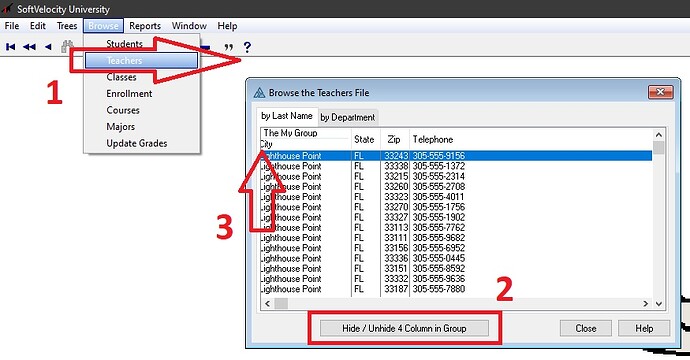Click the binoculars search icon
Screen dimensions: 690x360
tap(67, 46)
